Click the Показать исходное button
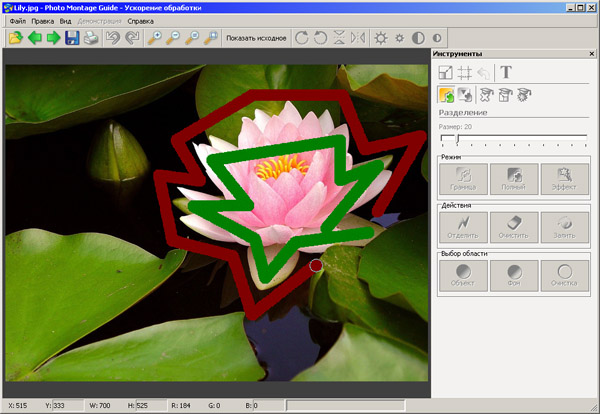Image resolution: width=600 pixels, height=414 pixels. pos(254,38)
